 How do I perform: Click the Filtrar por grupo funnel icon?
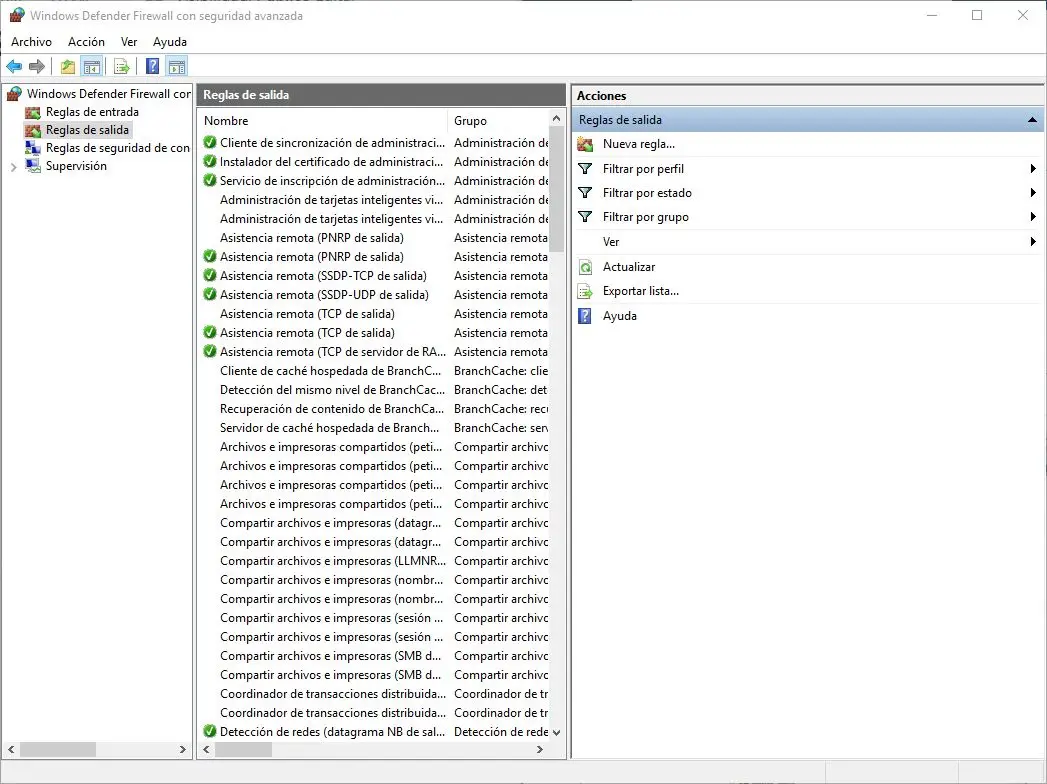point(585,217)
